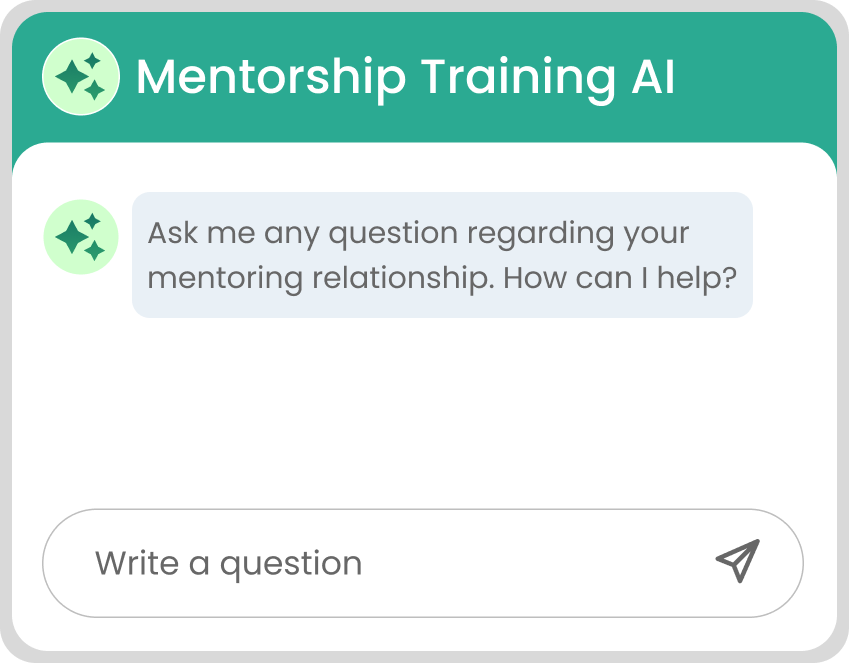Tap the small top star in header logo

pyautogui.click(x=93, y=61)
